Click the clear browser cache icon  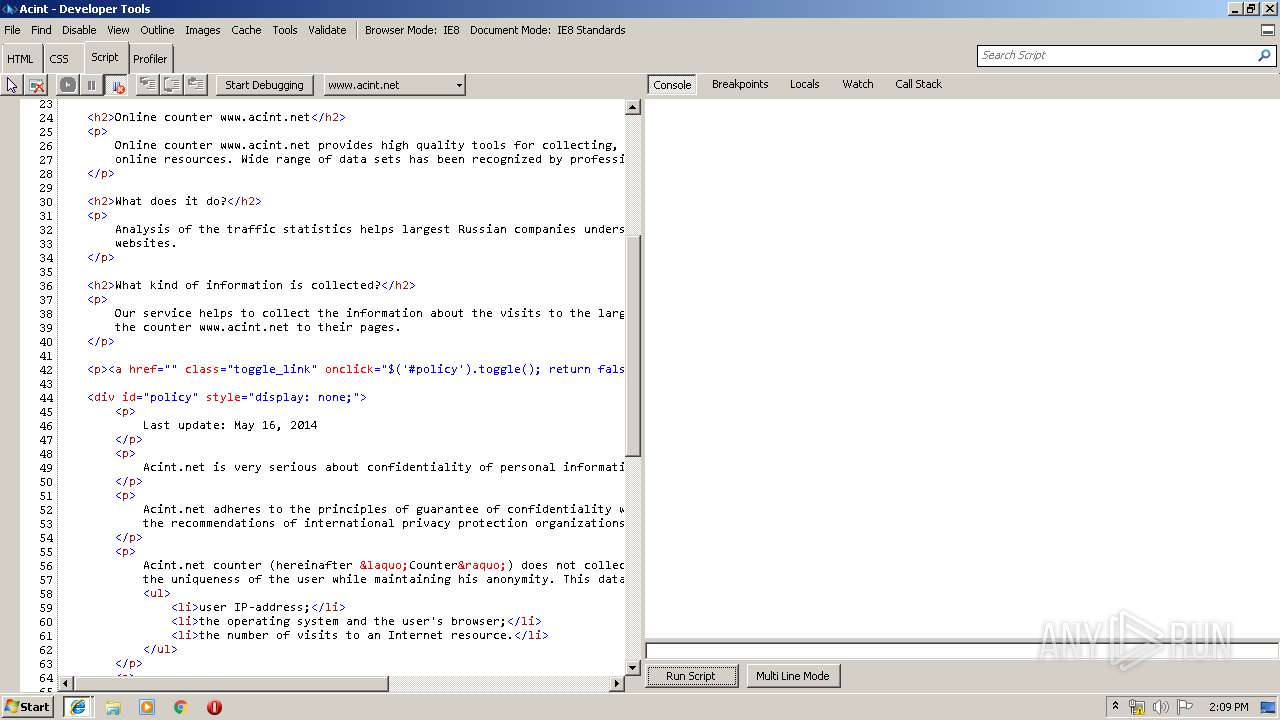36,85
